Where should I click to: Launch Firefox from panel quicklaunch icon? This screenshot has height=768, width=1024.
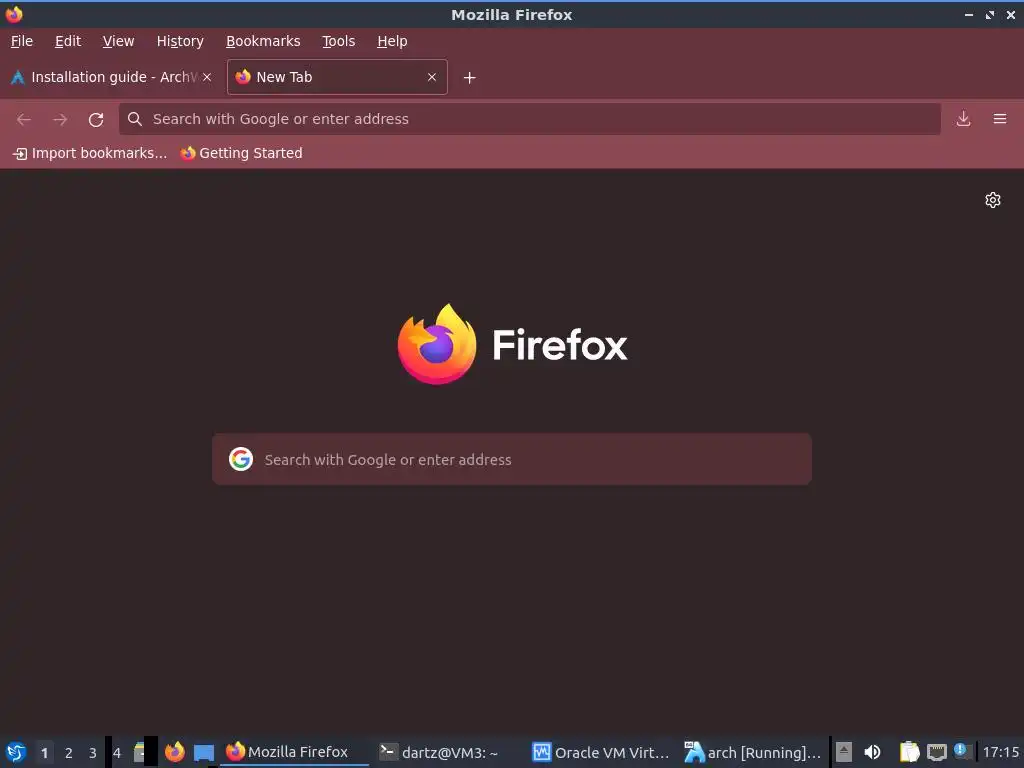[174, 752]
